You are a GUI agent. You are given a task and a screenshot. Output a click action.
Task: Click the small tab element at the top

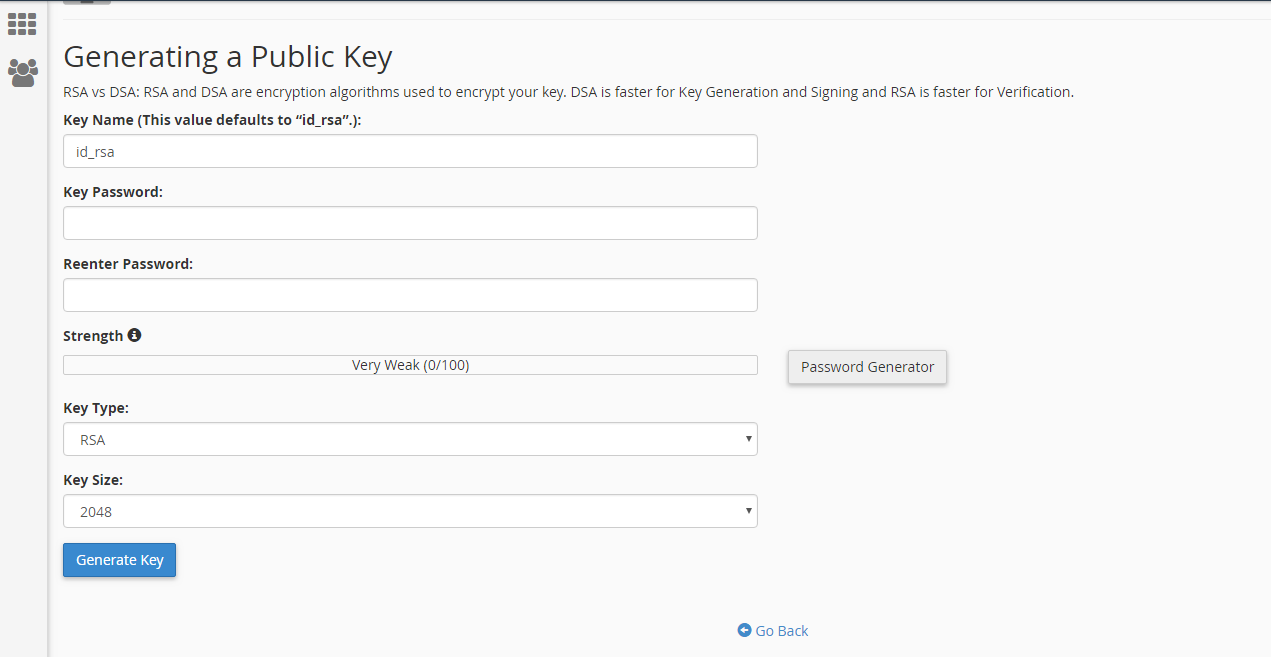coord(85,2)
